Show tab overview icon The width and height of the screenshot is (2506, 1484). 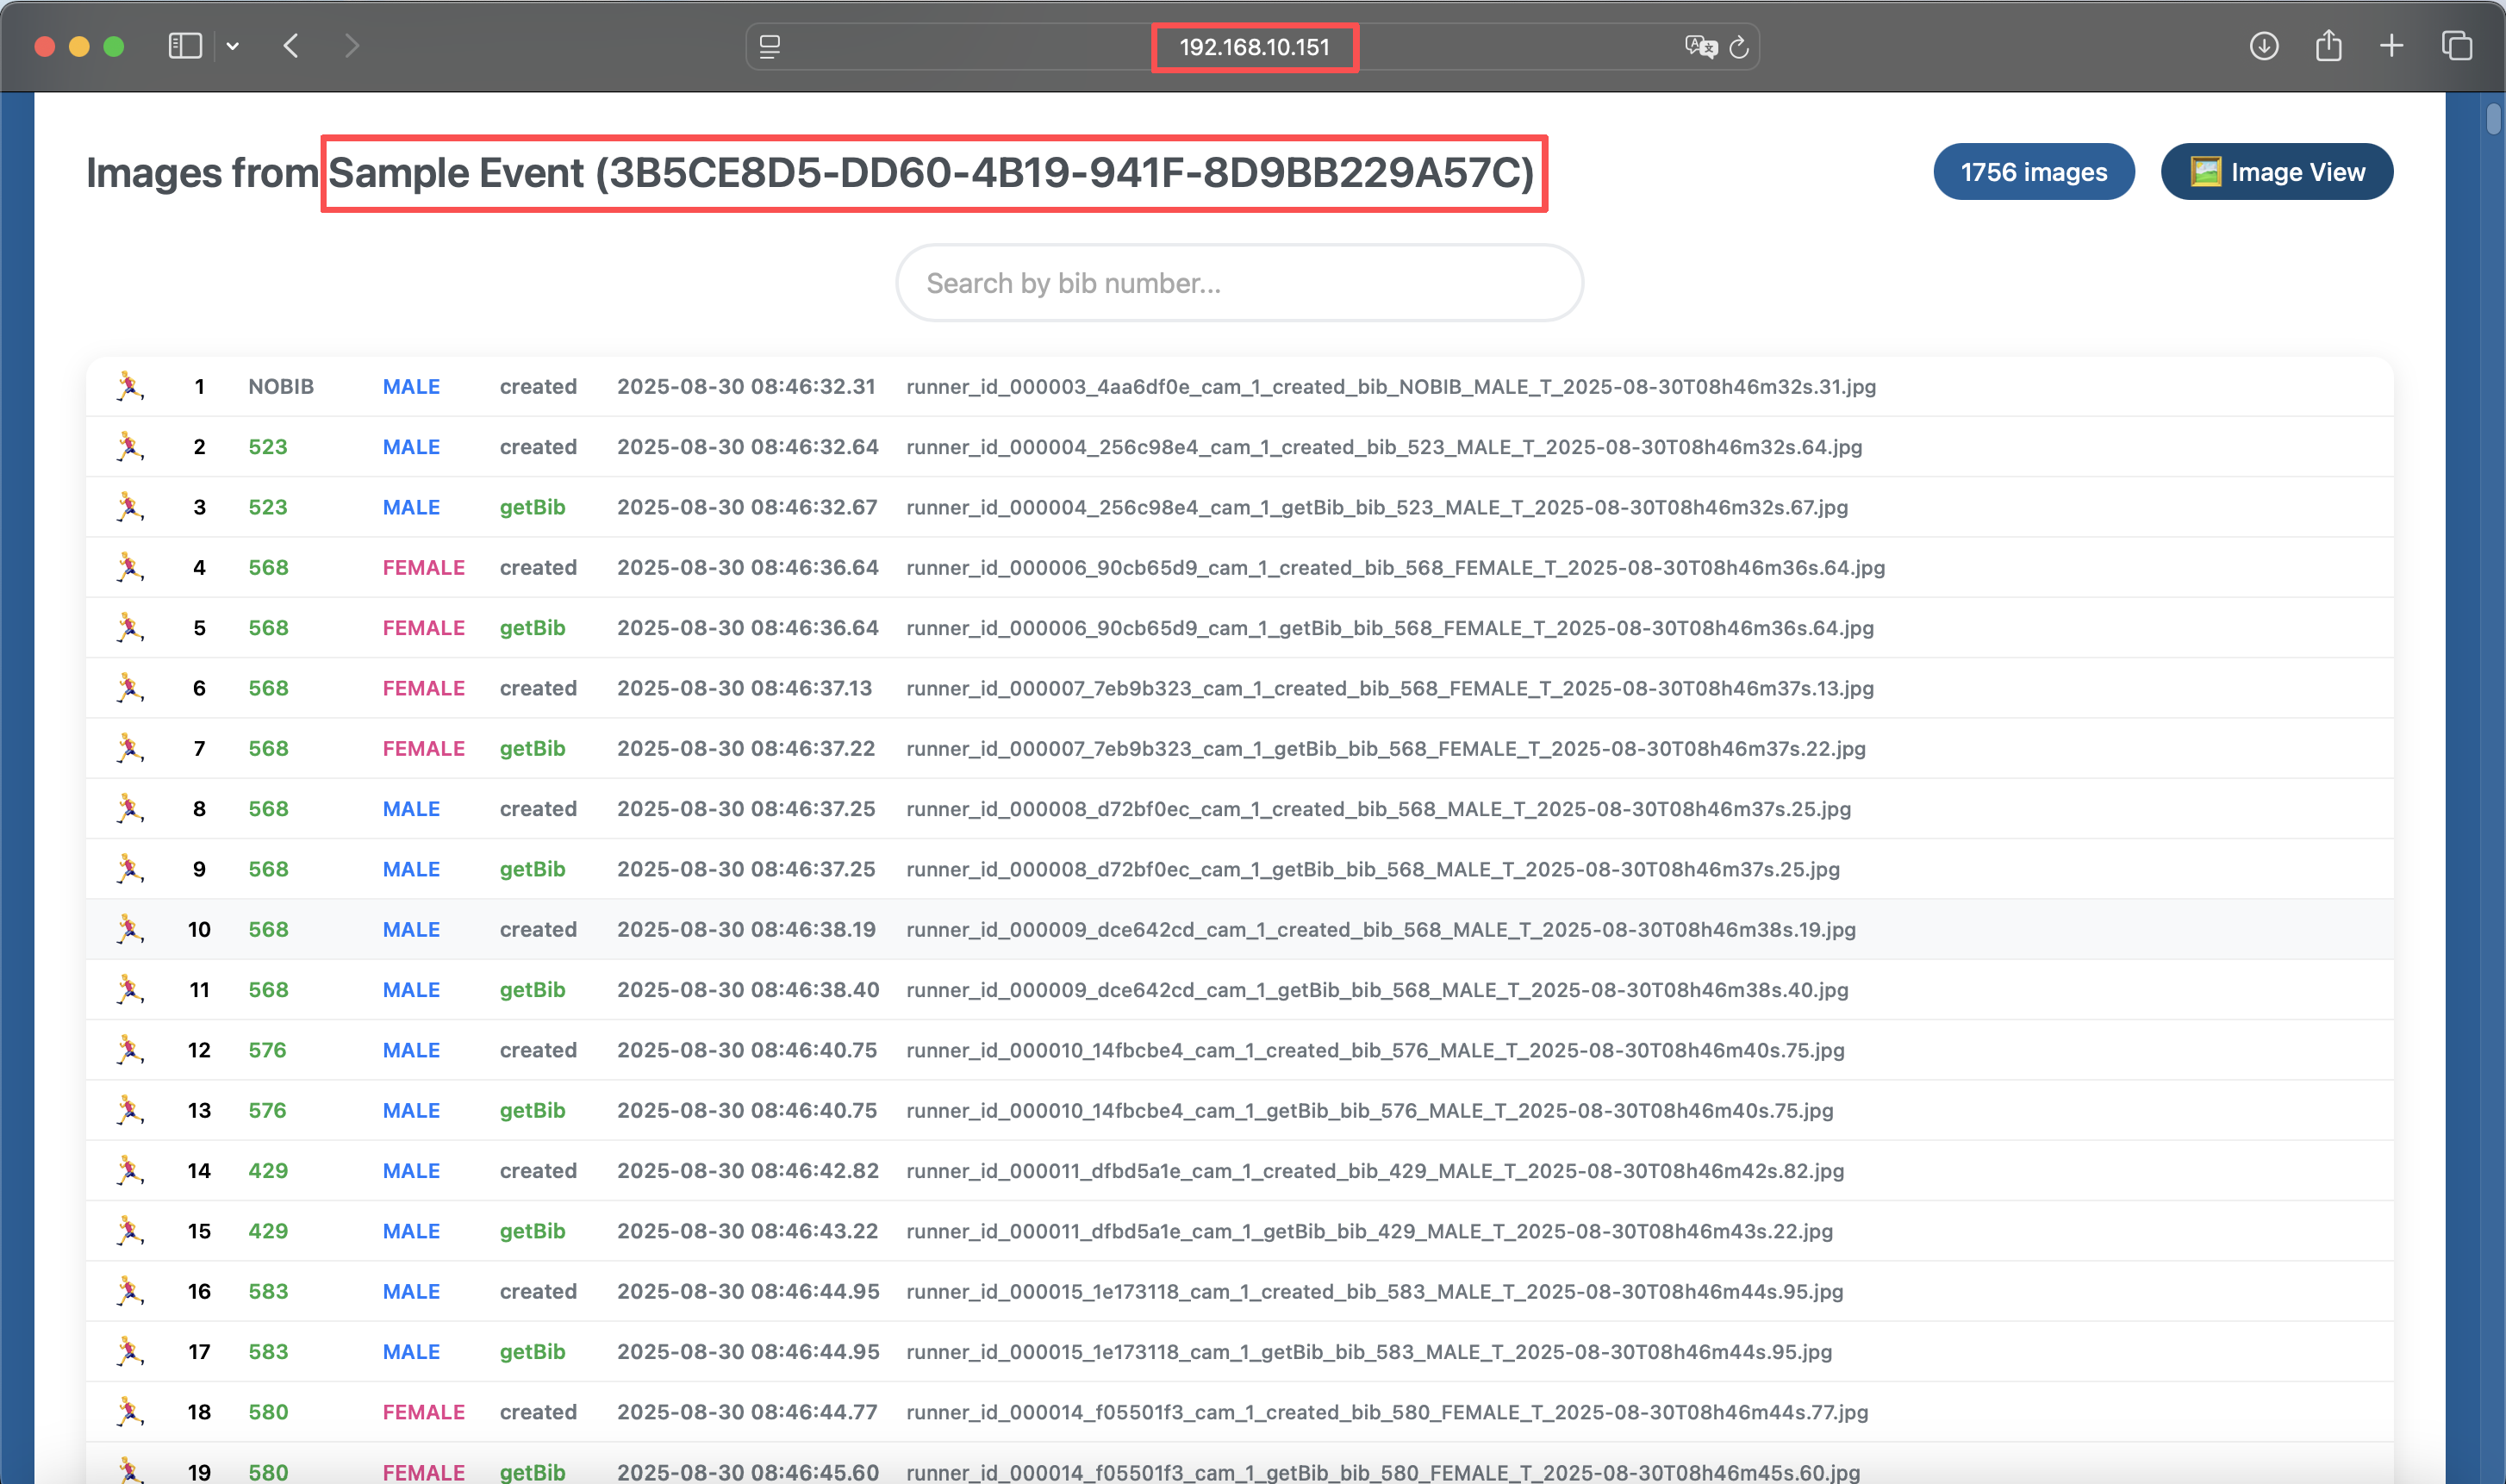2456,46
